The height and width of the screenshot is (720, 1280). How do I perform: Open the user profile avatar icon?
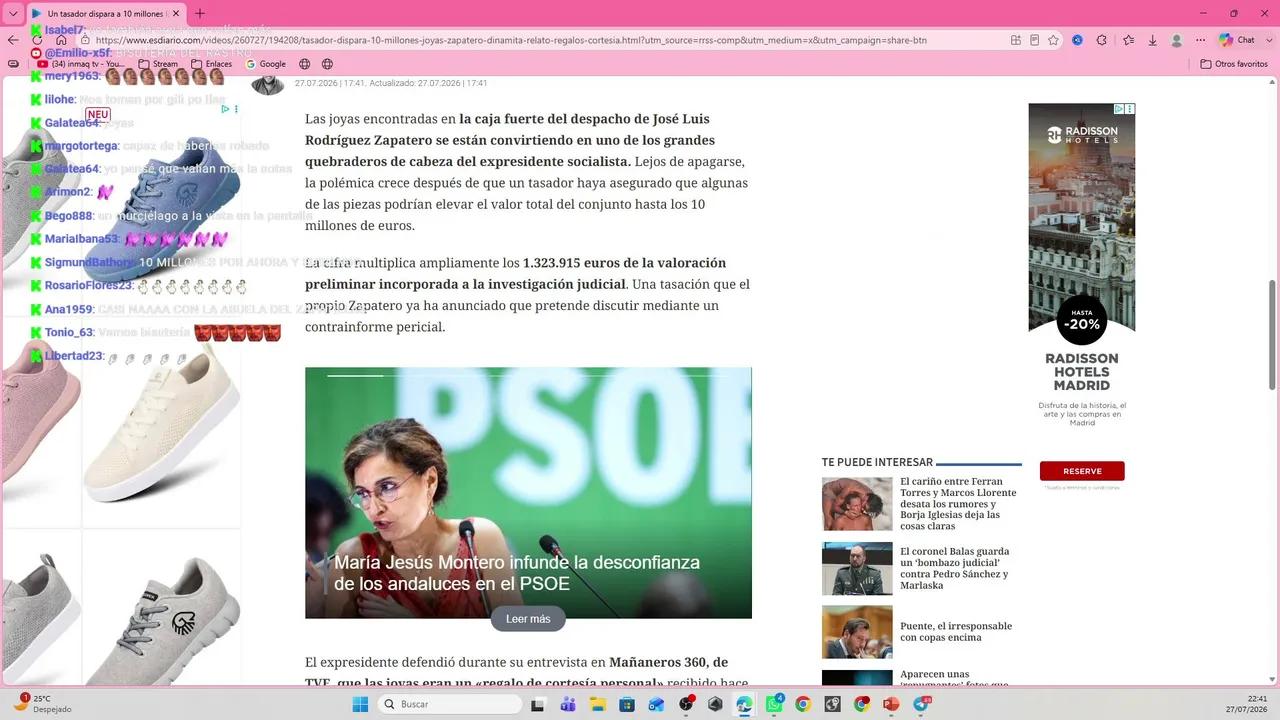pyautogui.click(x=1177, y=40)
